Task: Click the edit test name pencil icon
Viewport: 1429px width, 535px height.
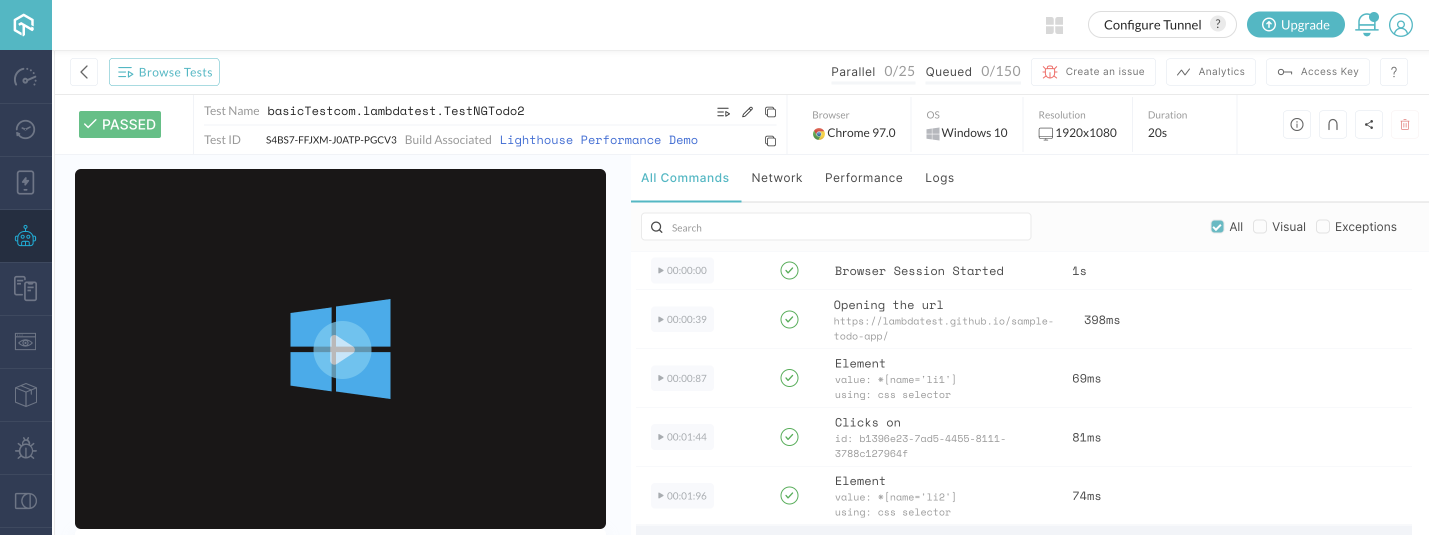Action: pos(747,112)
